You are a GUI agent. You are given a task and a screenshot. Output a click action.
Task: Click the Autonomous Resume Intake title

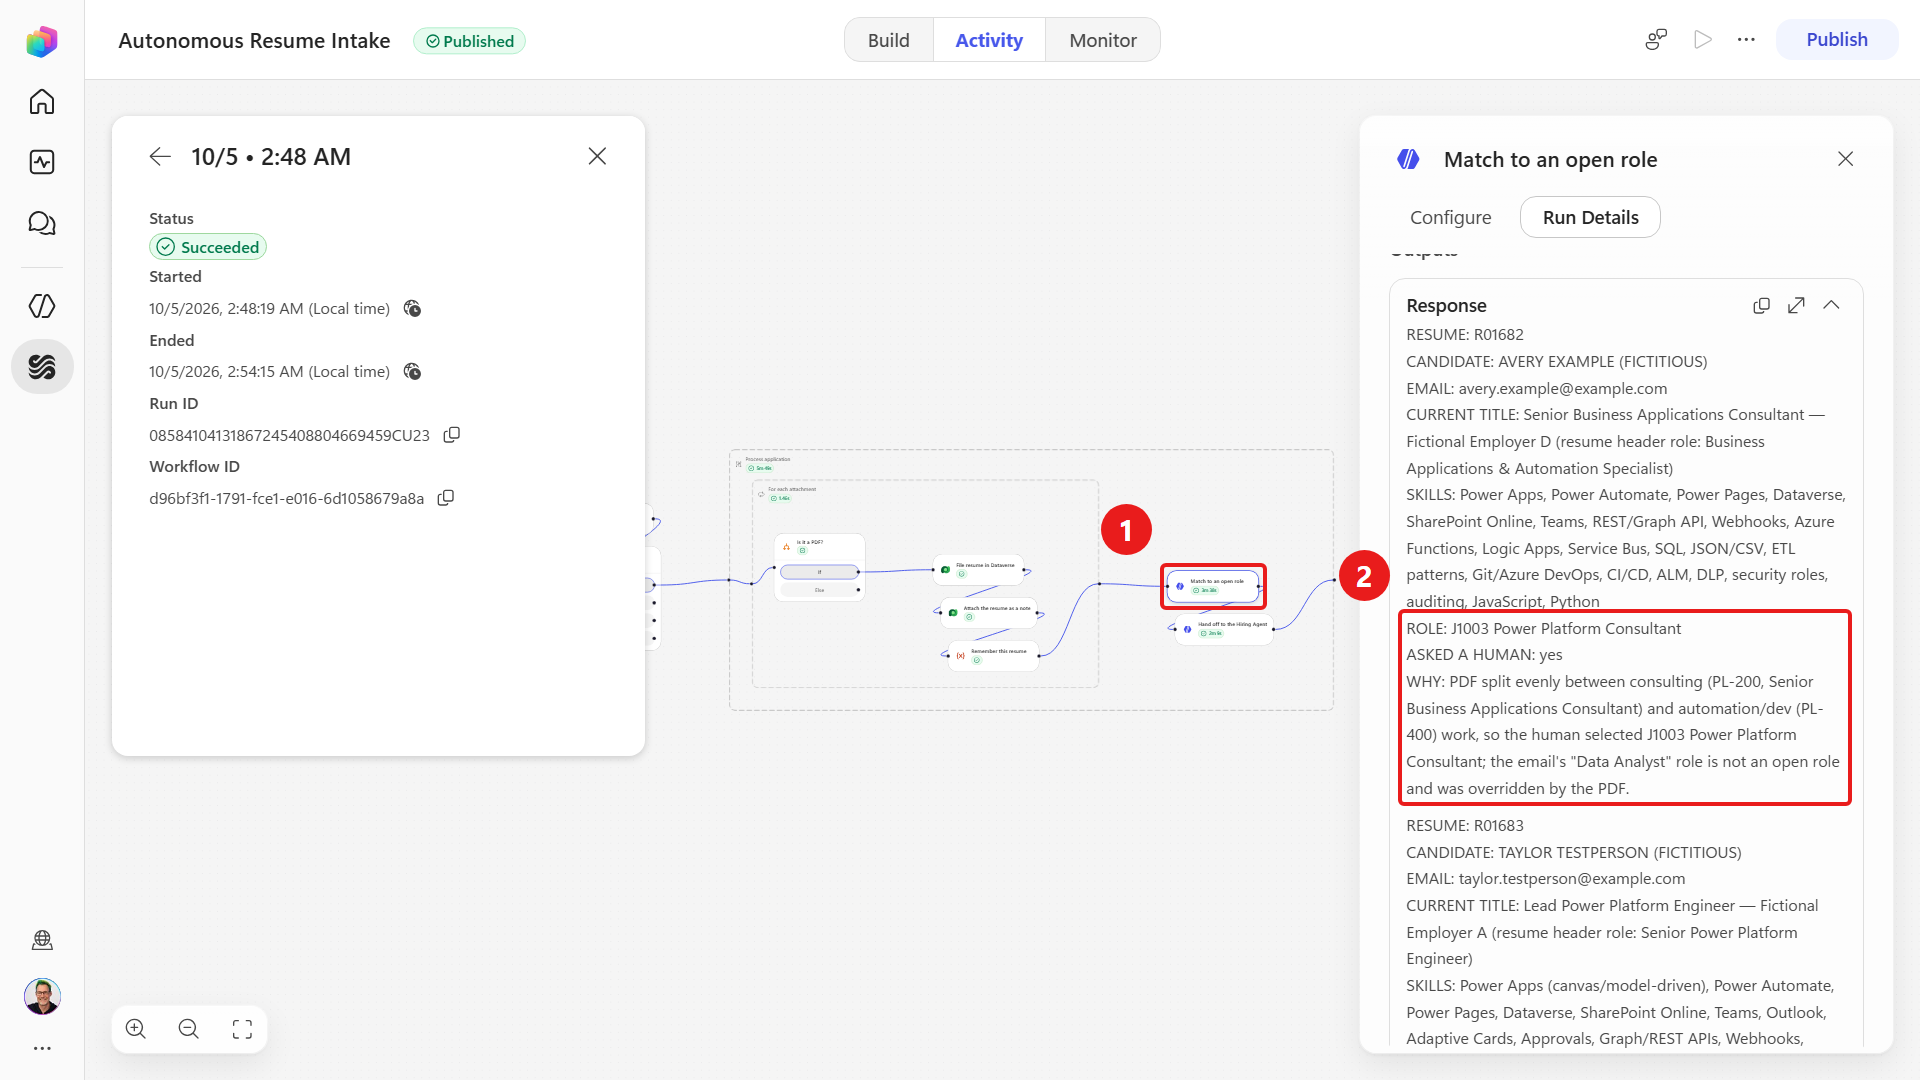[254, 41]
